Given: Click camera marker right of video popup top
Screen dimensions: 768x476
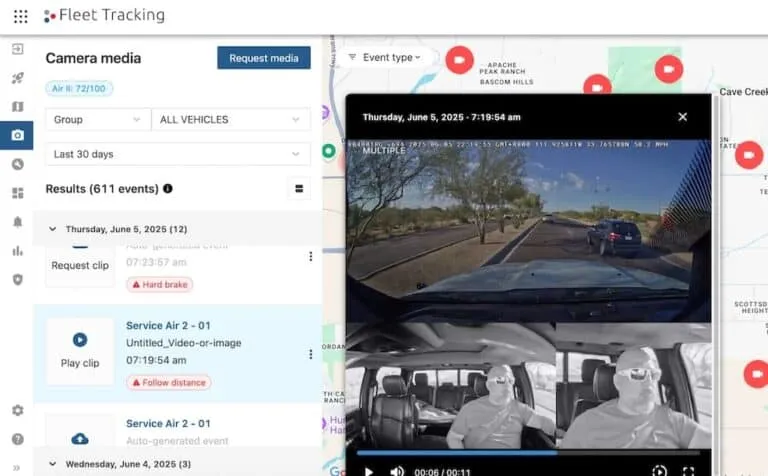Looking at the screenshot, I should pyautogui.click(x=749, y=155).
